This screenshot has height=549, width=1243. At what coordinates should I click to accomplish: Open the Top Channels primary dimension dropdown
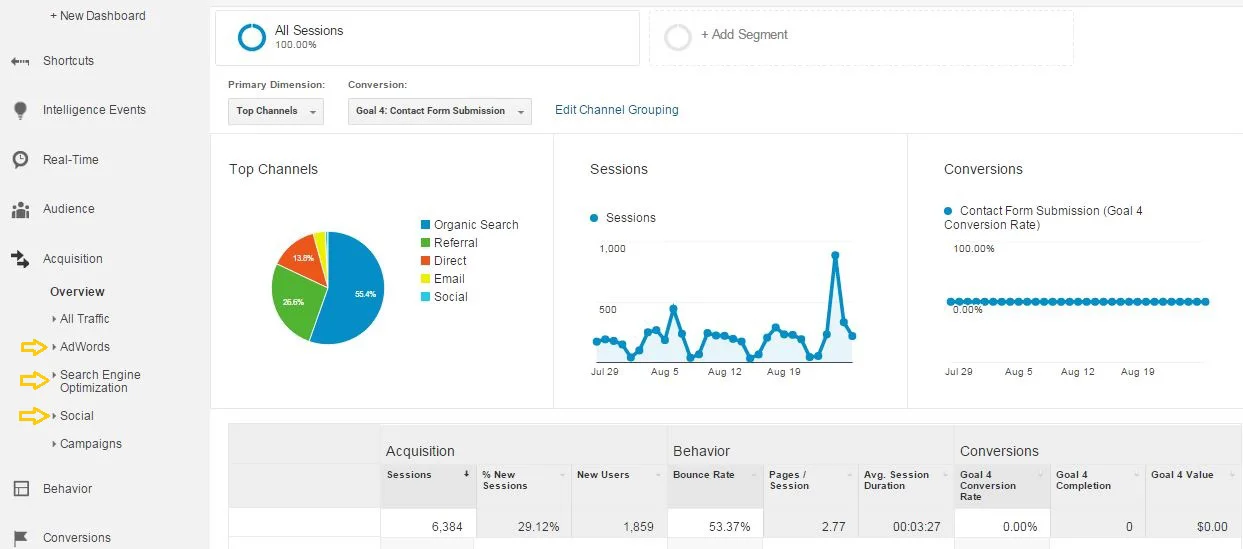[275, 111]
